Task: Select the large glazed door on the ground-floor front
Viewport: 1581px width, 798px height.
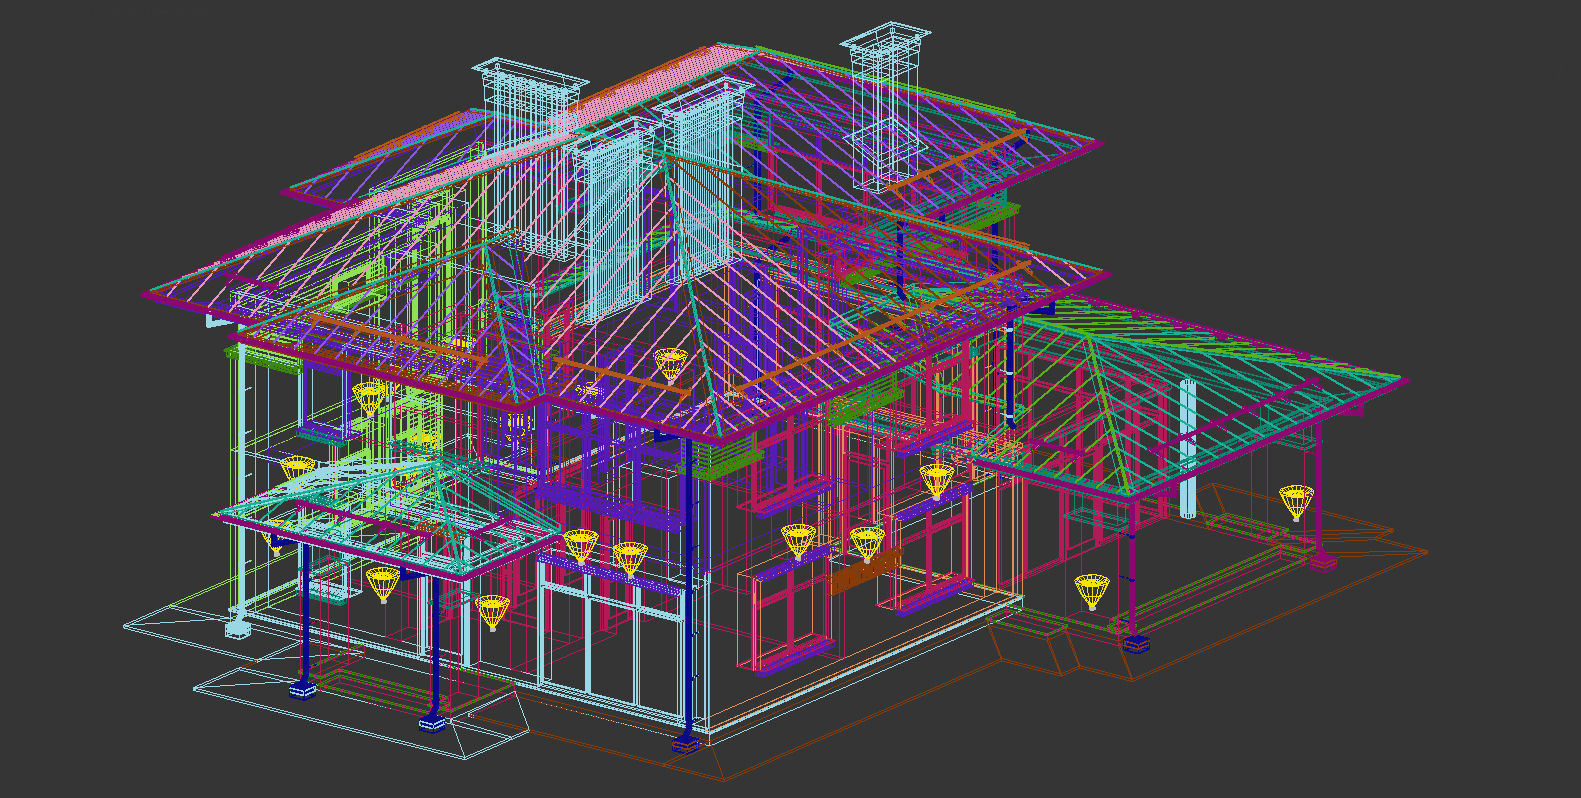Action: pyautogui.click(x=611, y=641)
